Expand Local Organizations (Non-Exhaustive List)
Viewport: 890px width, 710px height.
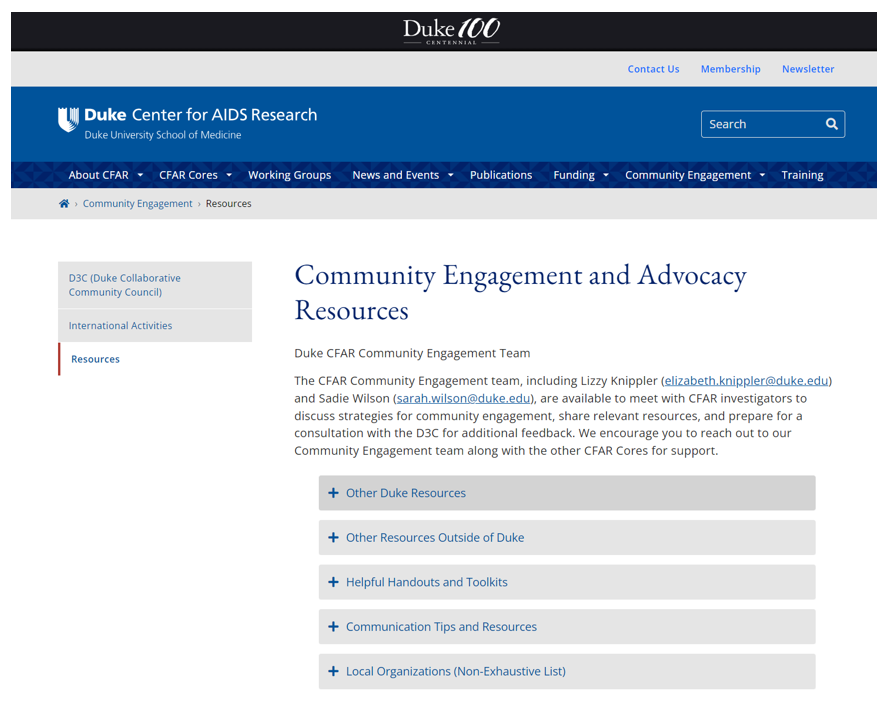pyautogui.click(x=567, y=671)
